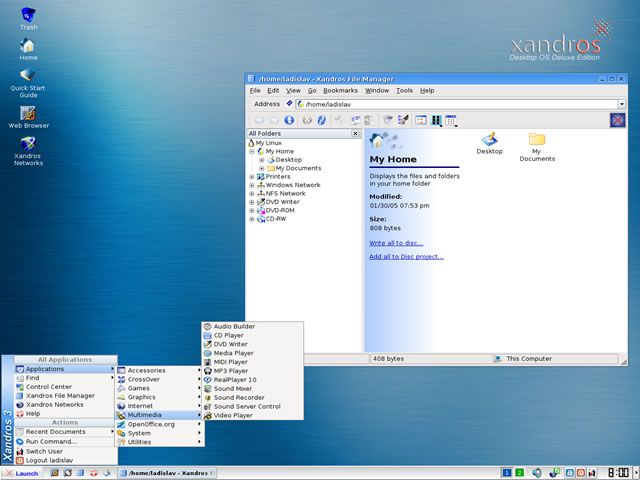Expand the Windows Network tree node

252,185
